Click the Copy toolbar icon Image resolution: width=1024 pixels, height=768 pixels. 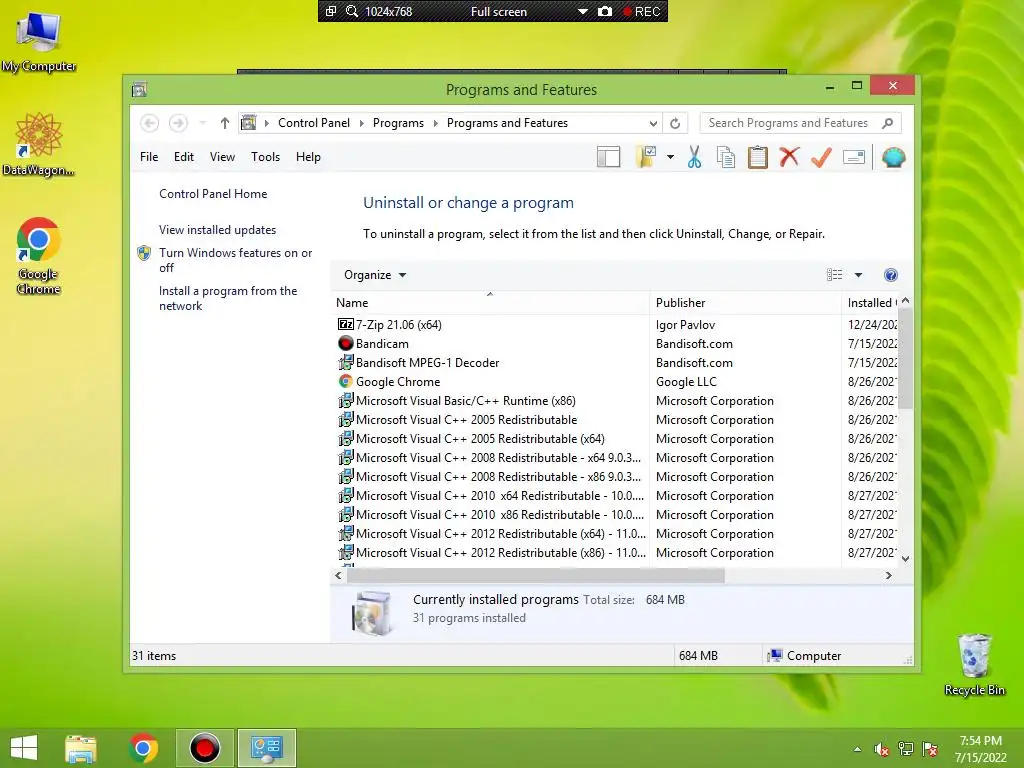[x=726, y=157]
